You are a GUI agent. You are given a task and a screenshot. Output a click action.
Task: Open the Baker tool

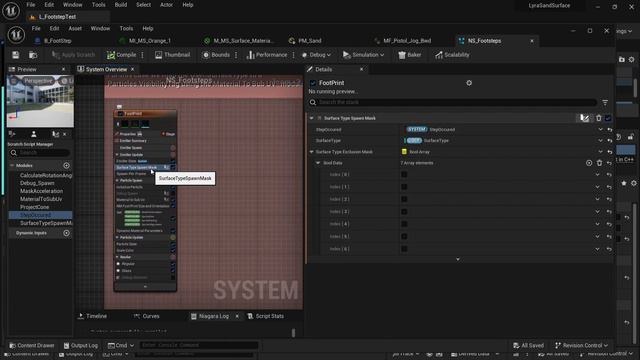[x=409, y=55]
